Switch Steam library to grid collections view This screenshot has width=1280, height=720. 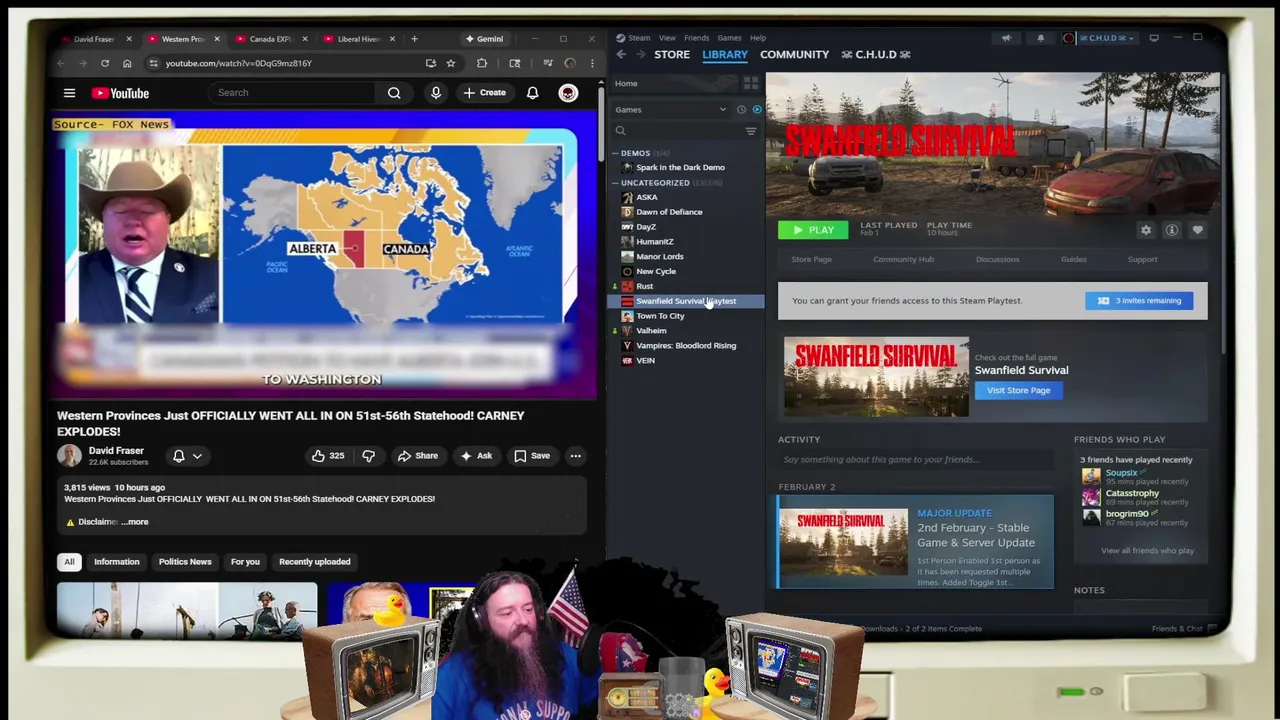[x=751, y=84]
